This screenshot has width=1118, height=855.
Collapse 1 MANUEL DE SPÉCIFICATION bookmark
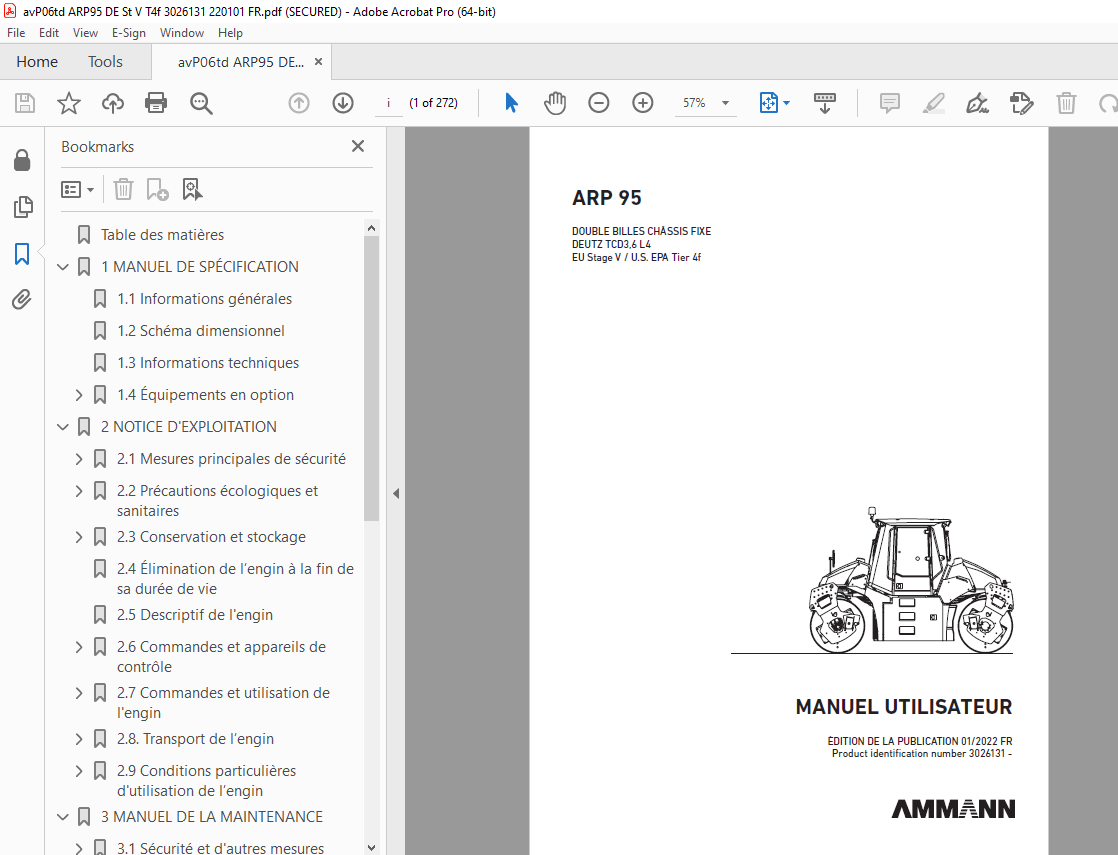click(x=63, y=267)
